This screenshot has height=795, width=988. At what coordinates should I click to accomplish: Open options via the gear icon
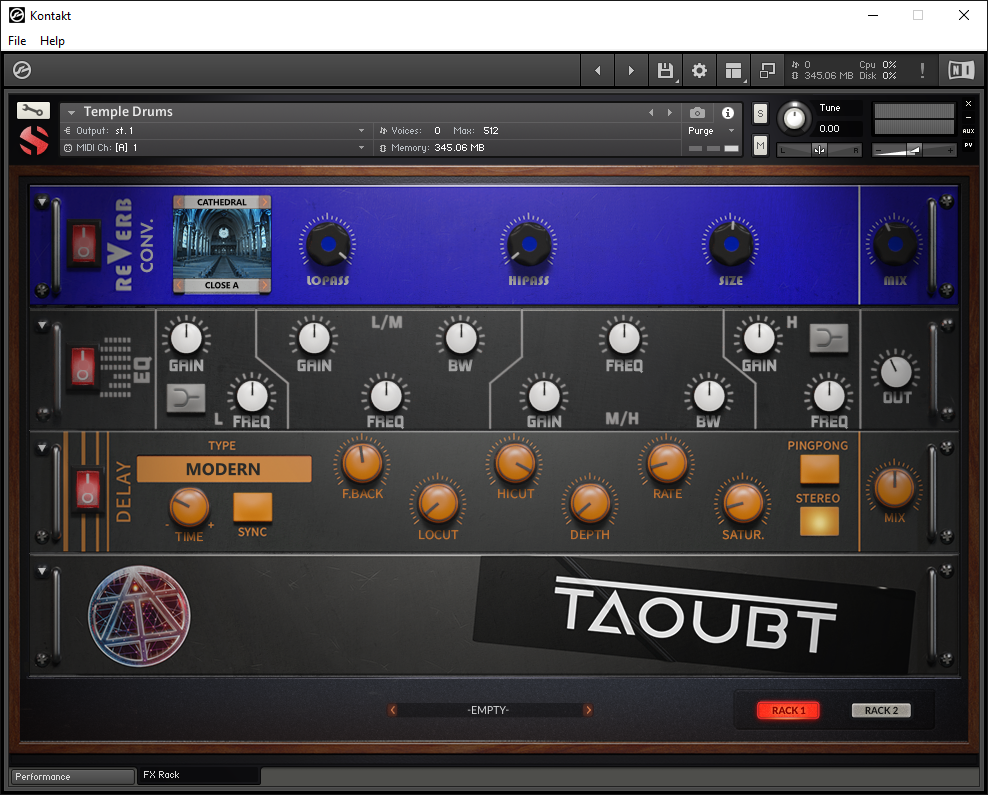click(699, 71)
